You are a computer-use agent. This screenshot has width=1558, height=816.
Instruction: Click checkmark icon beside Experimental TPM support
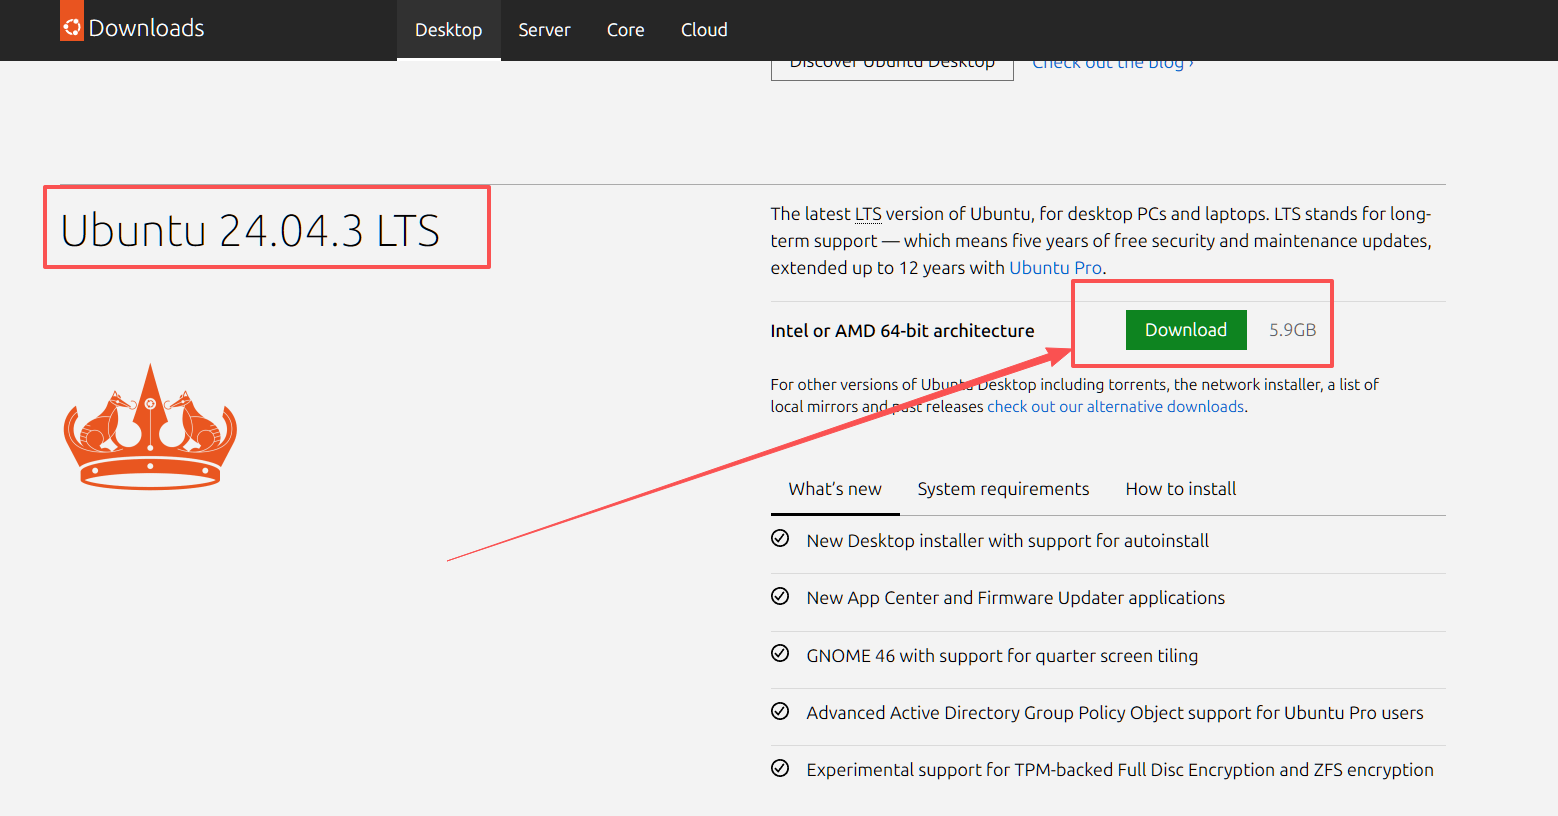pyautogui.click(x=780, y=768)
